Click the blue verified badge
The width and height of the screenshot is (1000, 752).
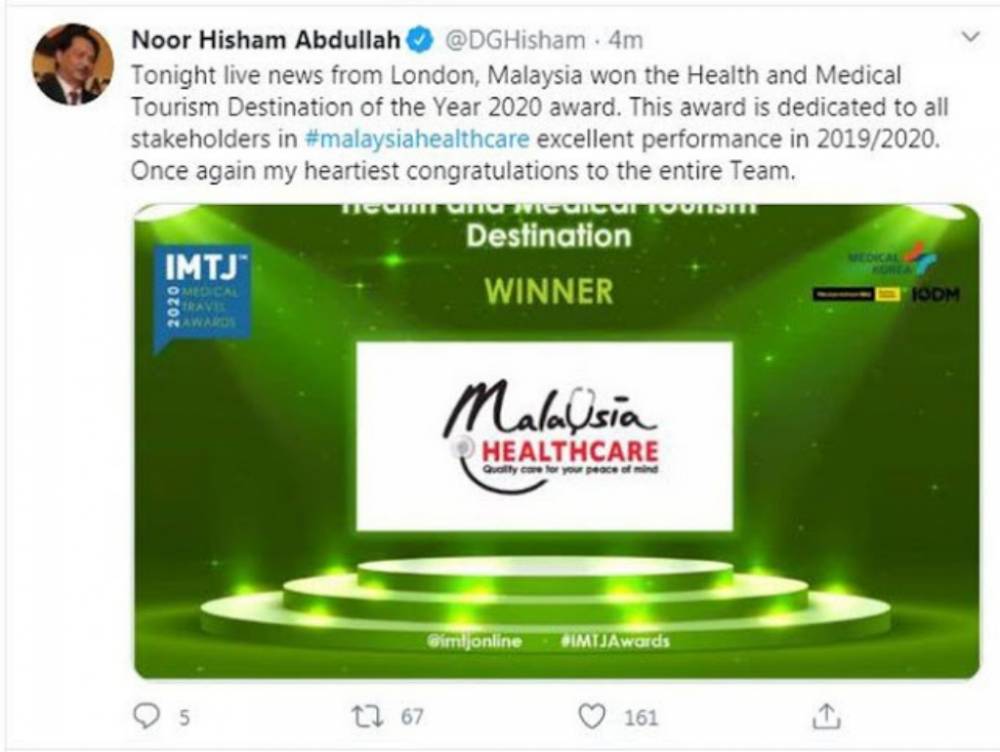[421, 41]
